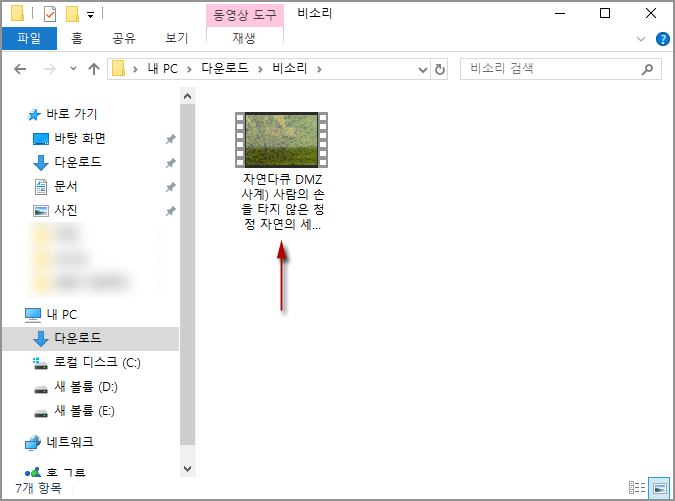
Task: Click 비소리 in the address breadcrumb
Action: click(290, 68)
